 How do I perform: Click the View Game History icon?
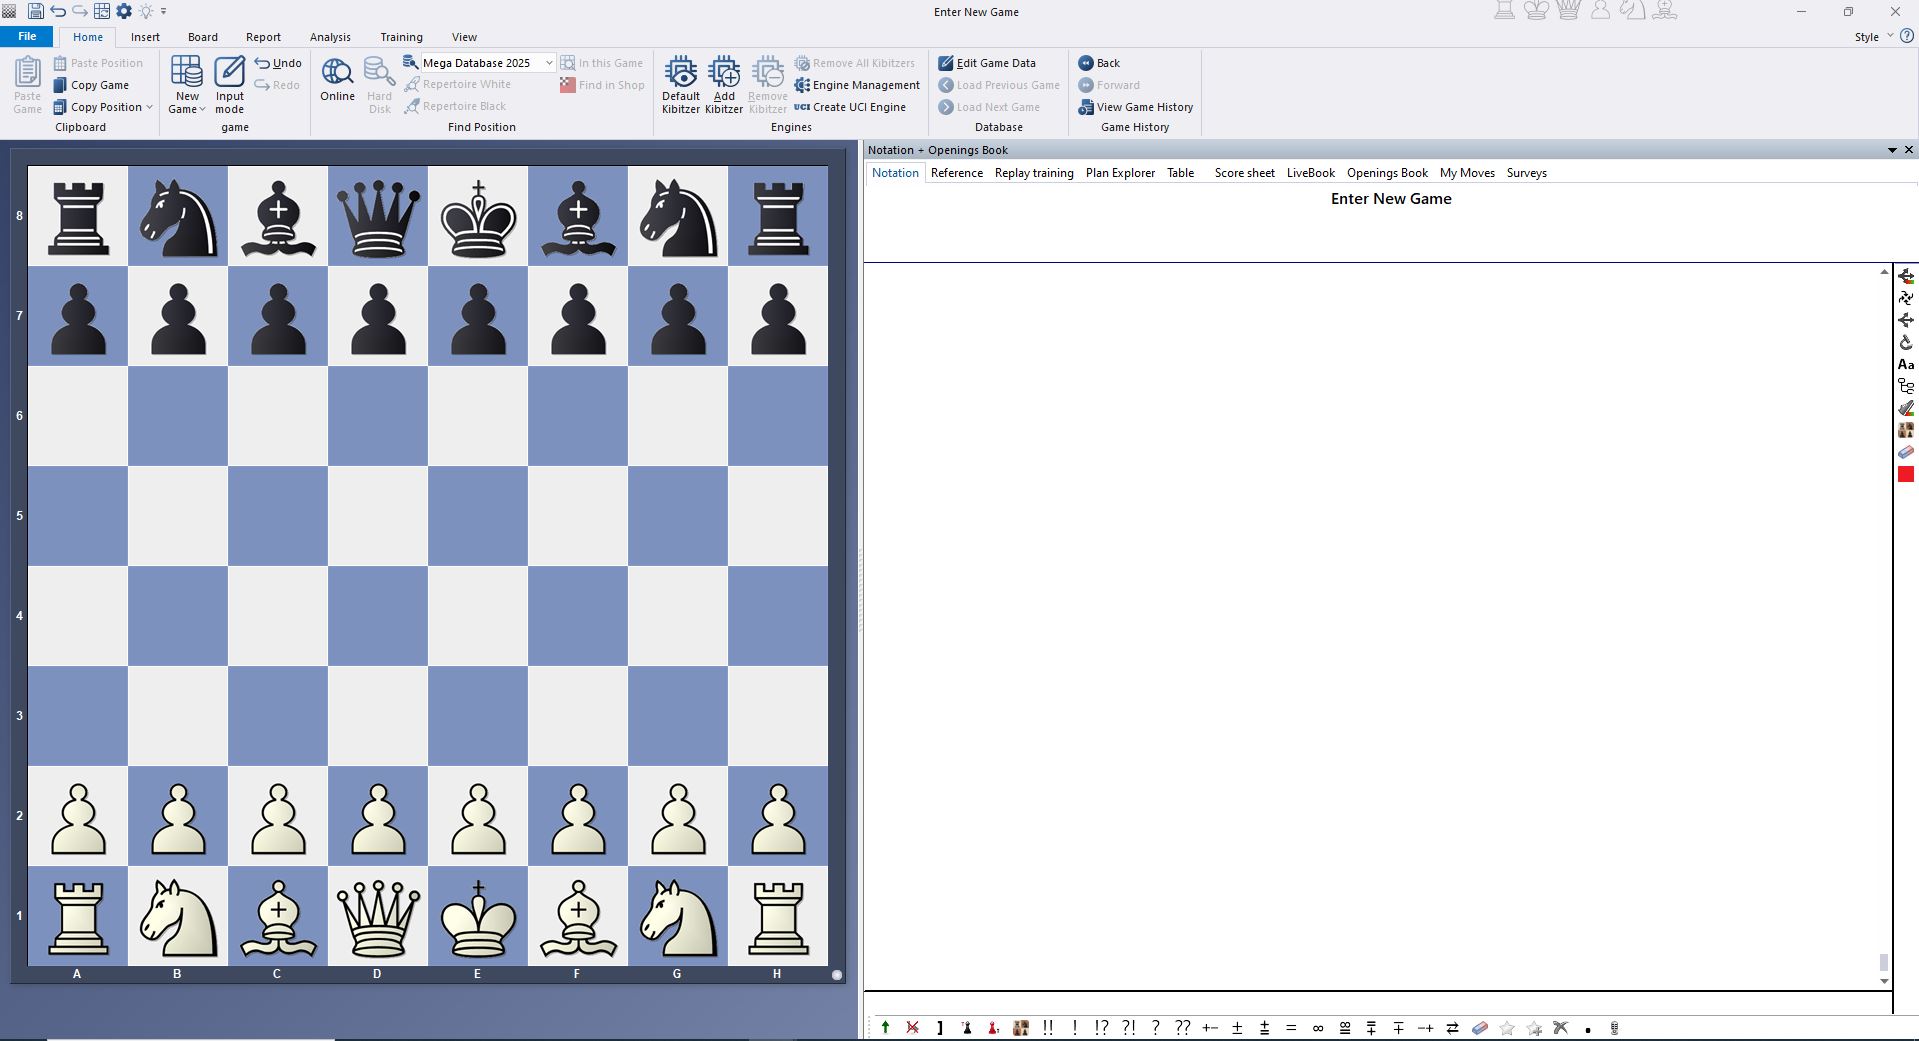coord(1085,107)
